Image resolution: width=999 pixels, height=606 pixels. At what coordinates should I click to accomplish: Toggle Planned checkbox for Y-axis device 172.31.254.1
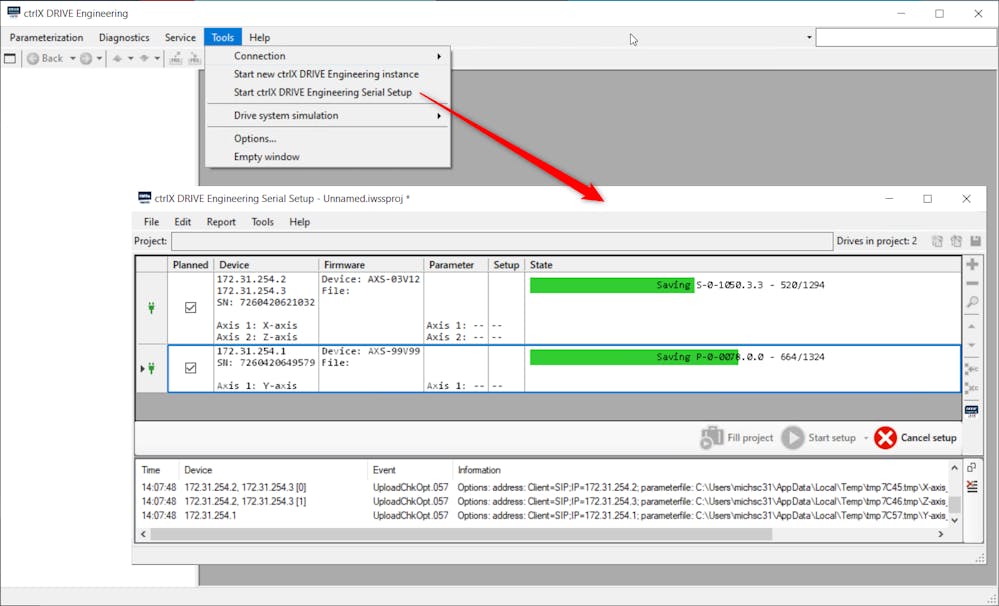pyautogui.click(x=190, y=368)
